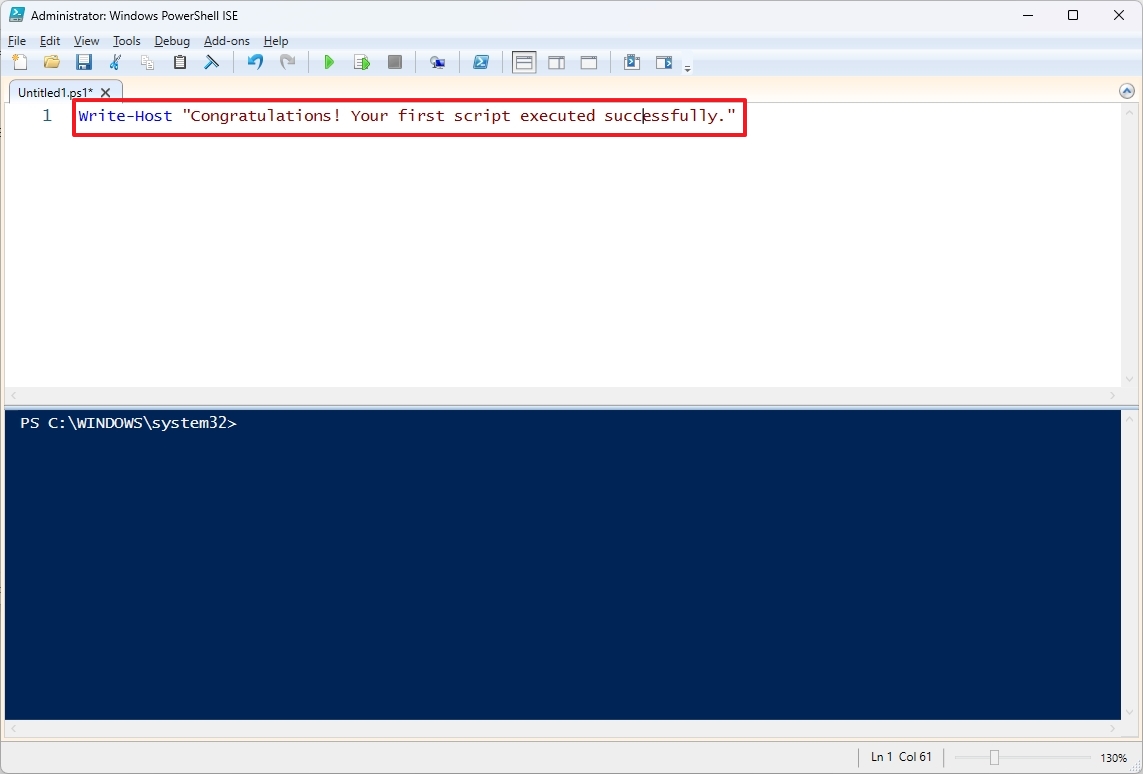1143x774 pixels.
Task: Click the console prompt PS C:\WINDOWS\system32>
Action: [x=128, y=423]
